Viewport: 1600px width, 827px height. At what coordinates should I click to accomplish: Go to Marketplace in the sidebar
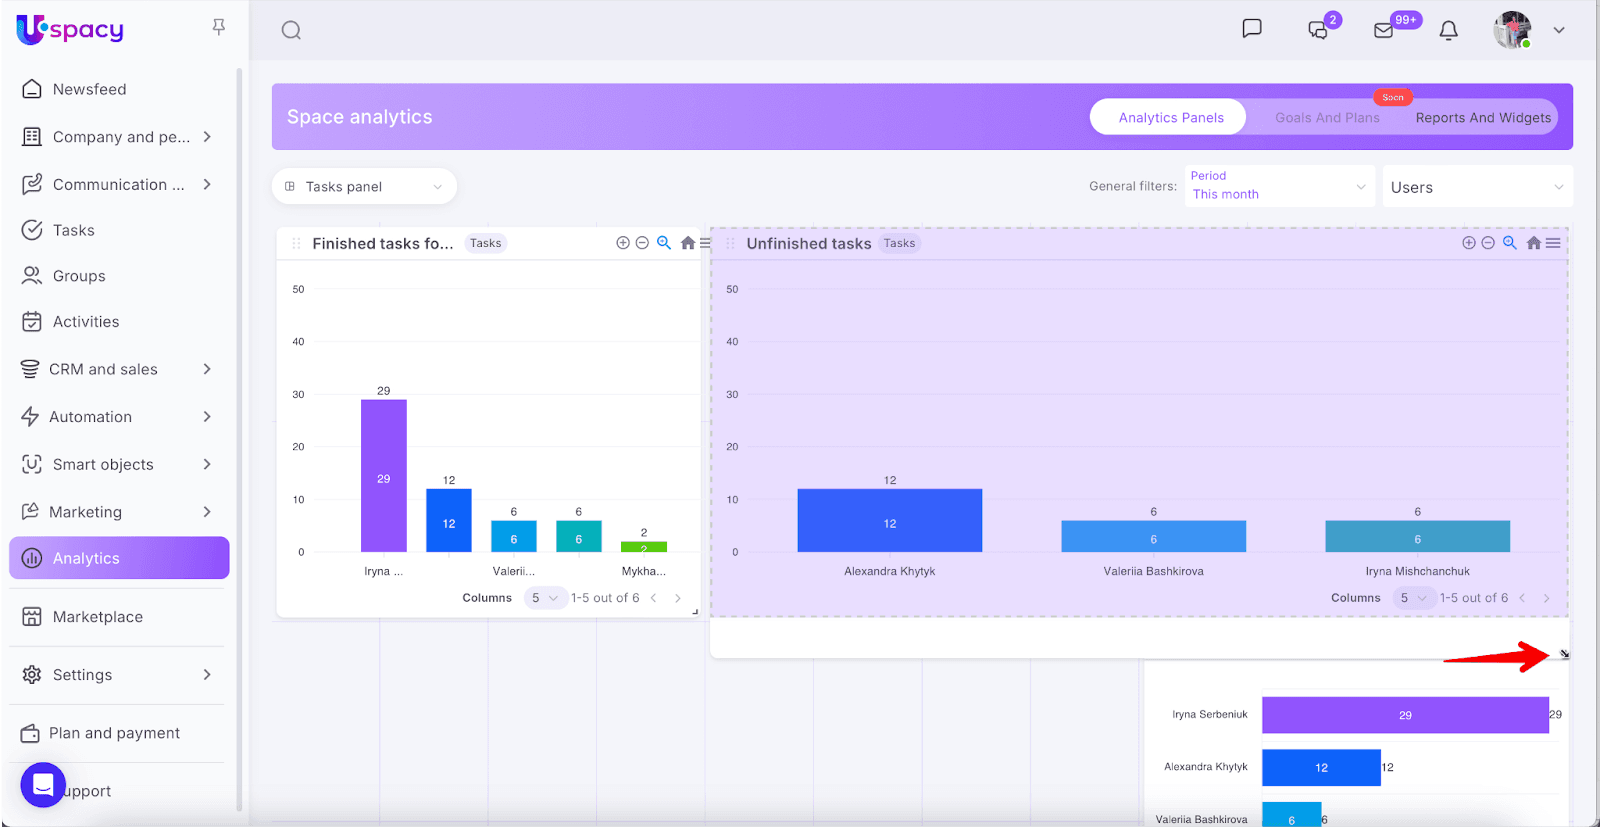pos(98,617)
